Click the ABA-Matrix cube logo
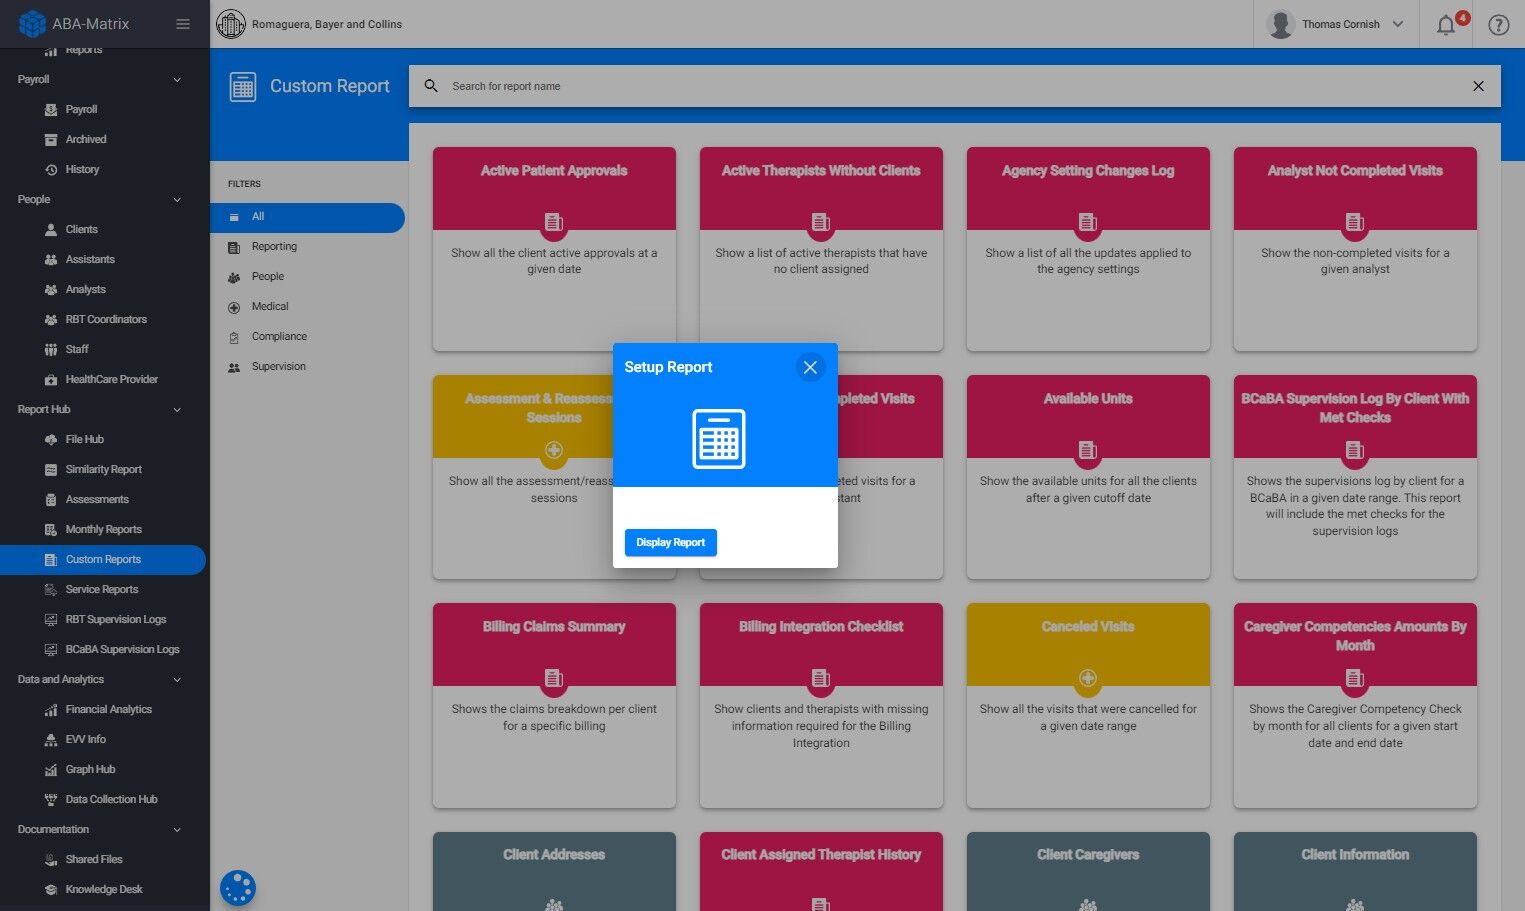Image resolution: width=1525 pixels, height=911 pixels. coord(32,24)
